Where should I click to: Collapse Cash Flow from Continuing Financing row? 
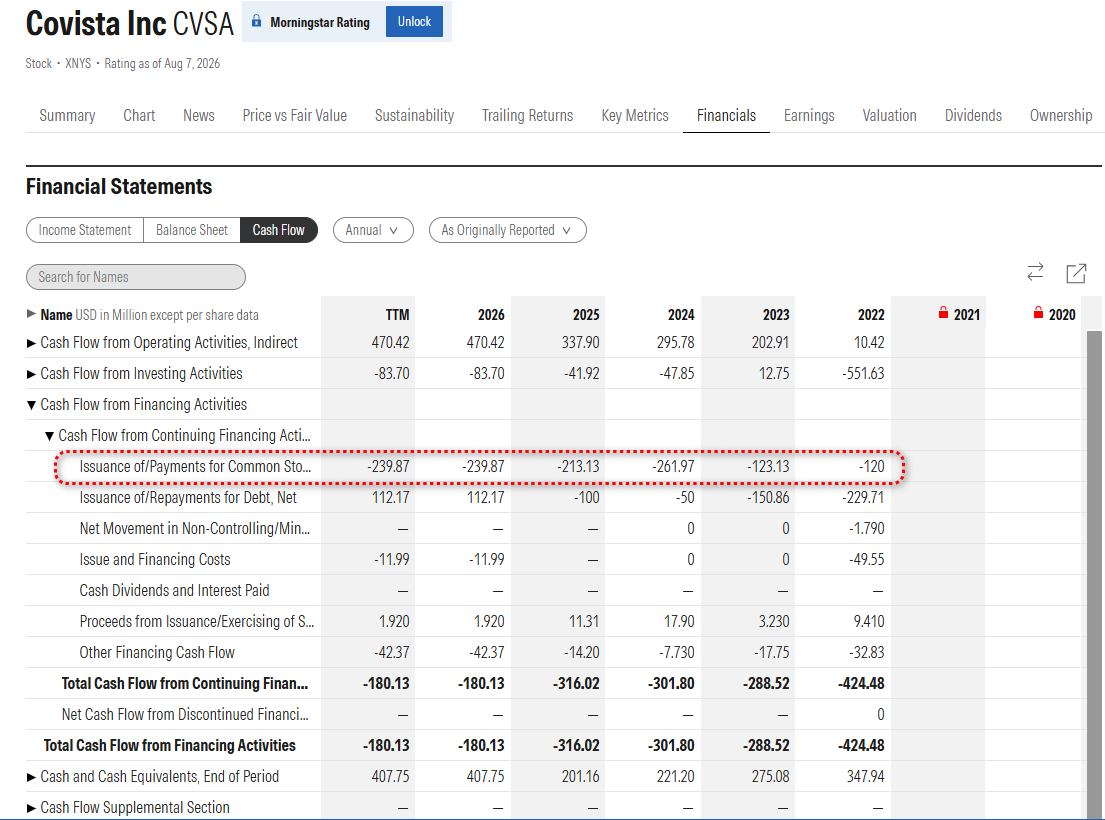(49, 436)
